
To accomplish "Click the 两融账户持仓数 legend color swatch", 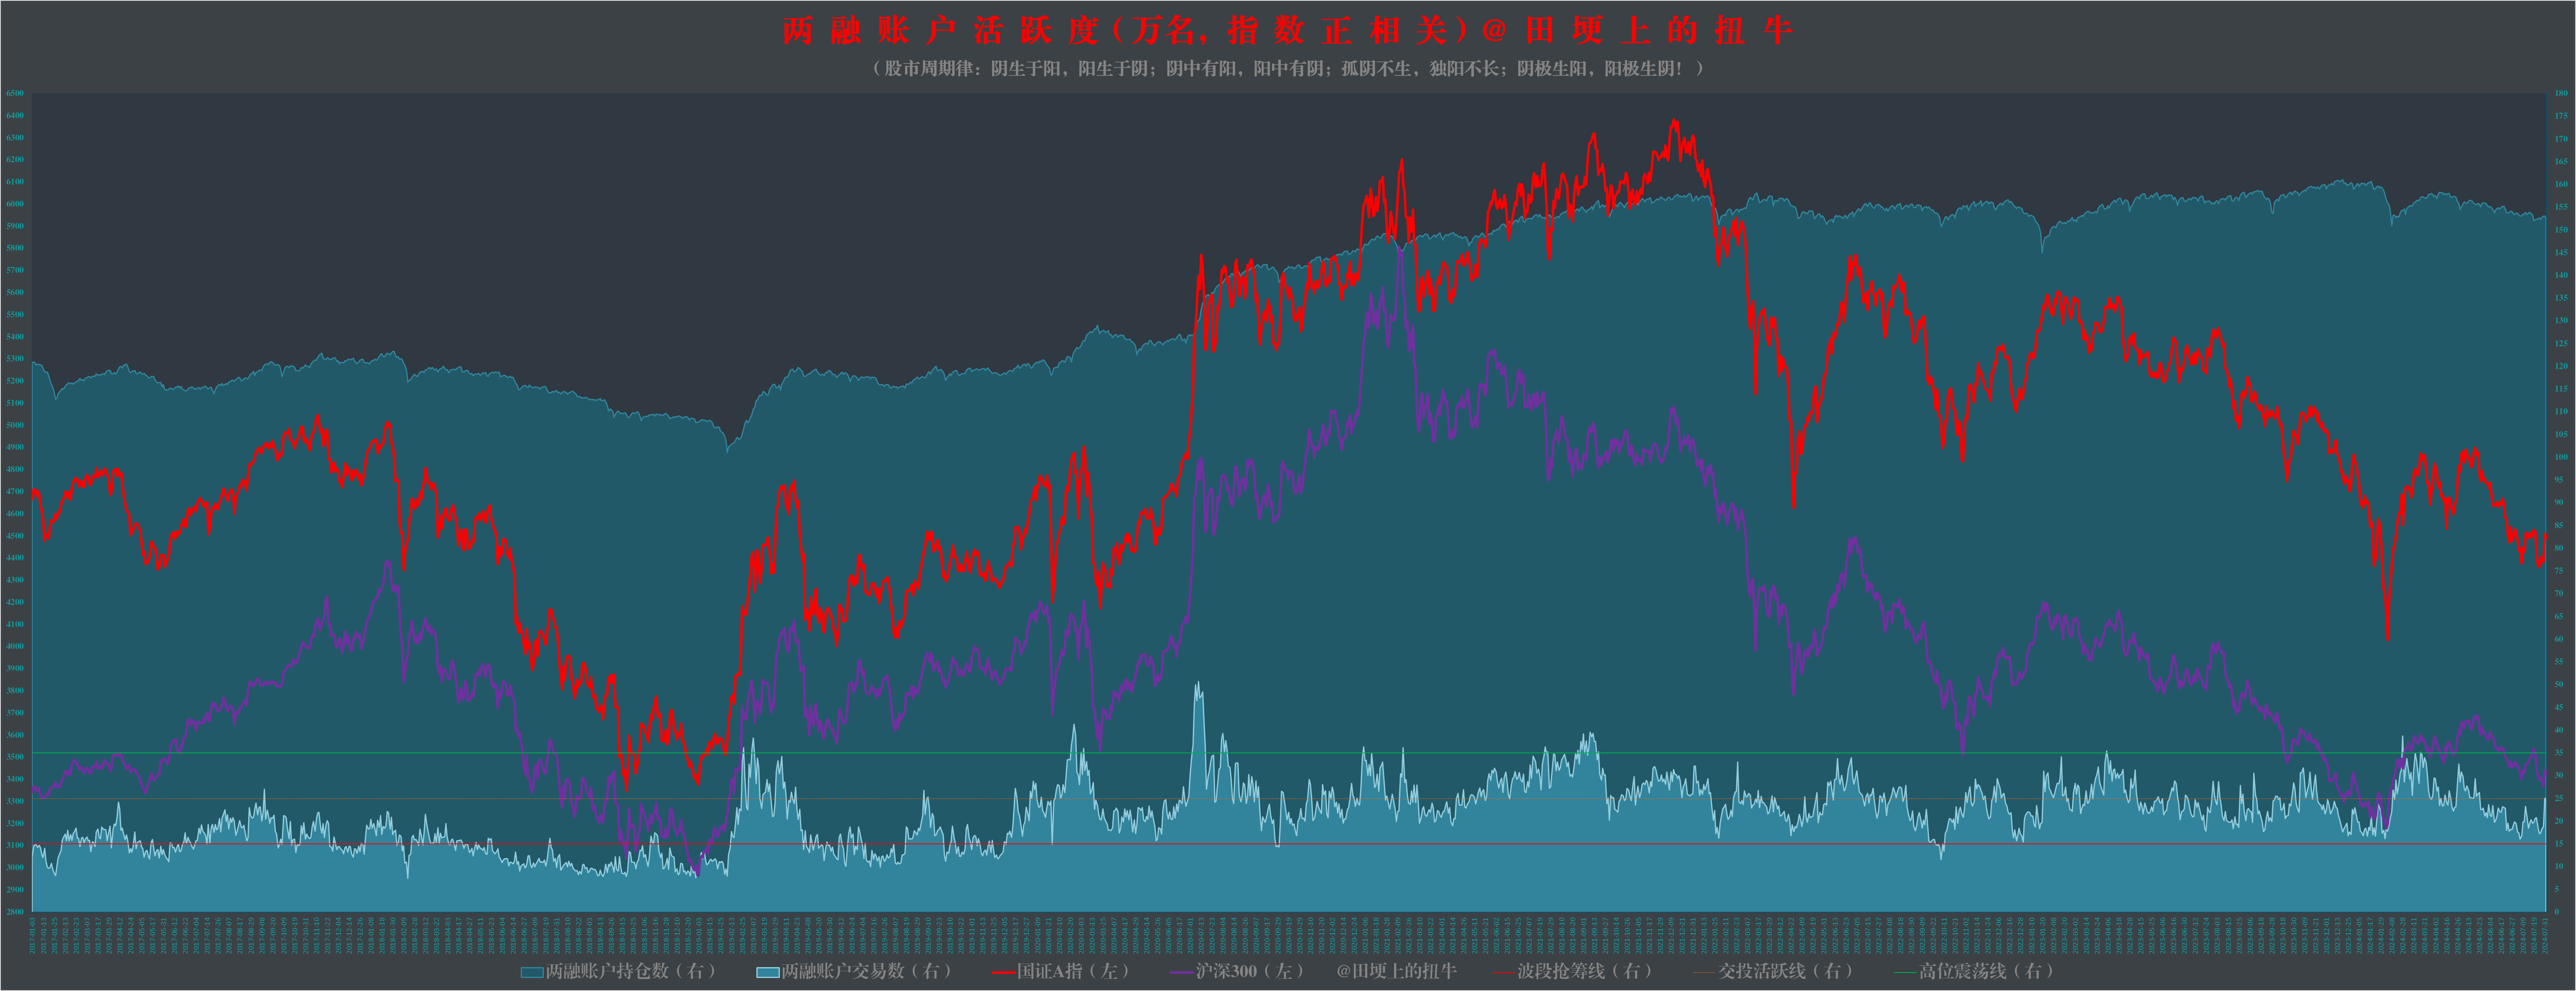I will (532, 972).
